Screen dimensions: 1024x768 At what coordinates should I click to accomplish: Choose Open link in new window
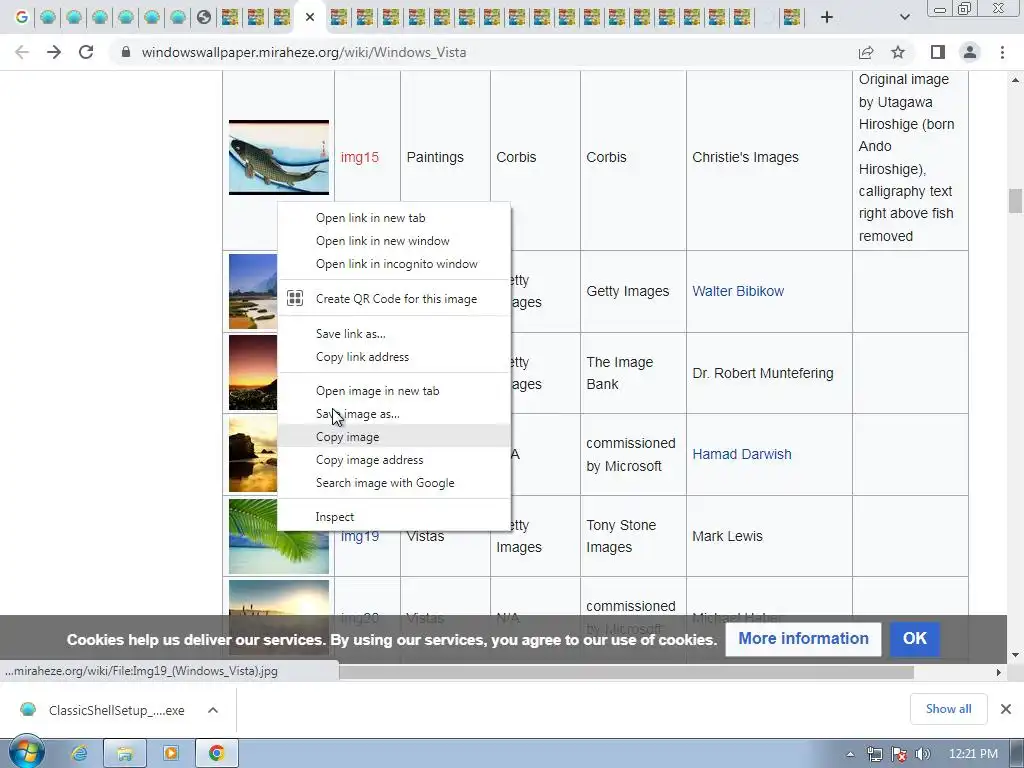click(394, 241)
